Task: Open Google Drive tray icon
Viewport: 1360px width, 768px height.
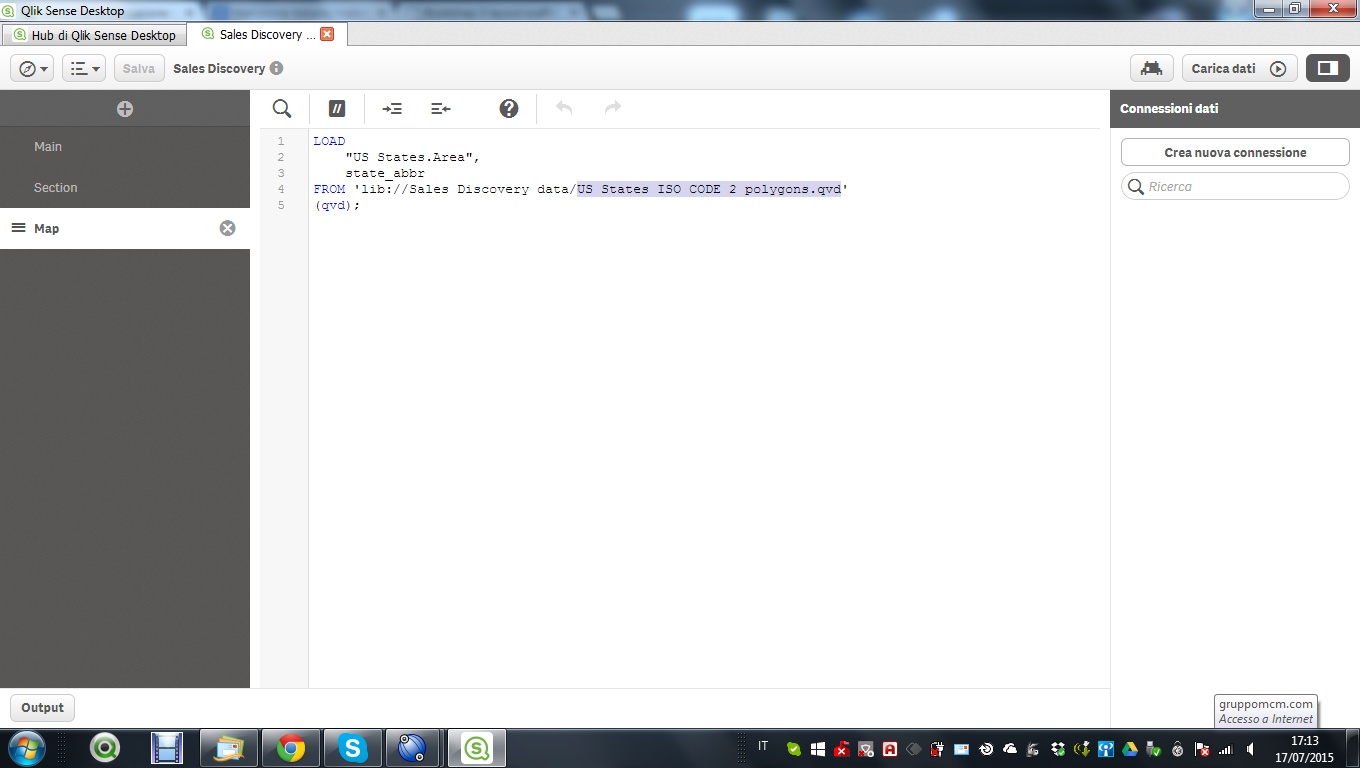Action: 1130,748
